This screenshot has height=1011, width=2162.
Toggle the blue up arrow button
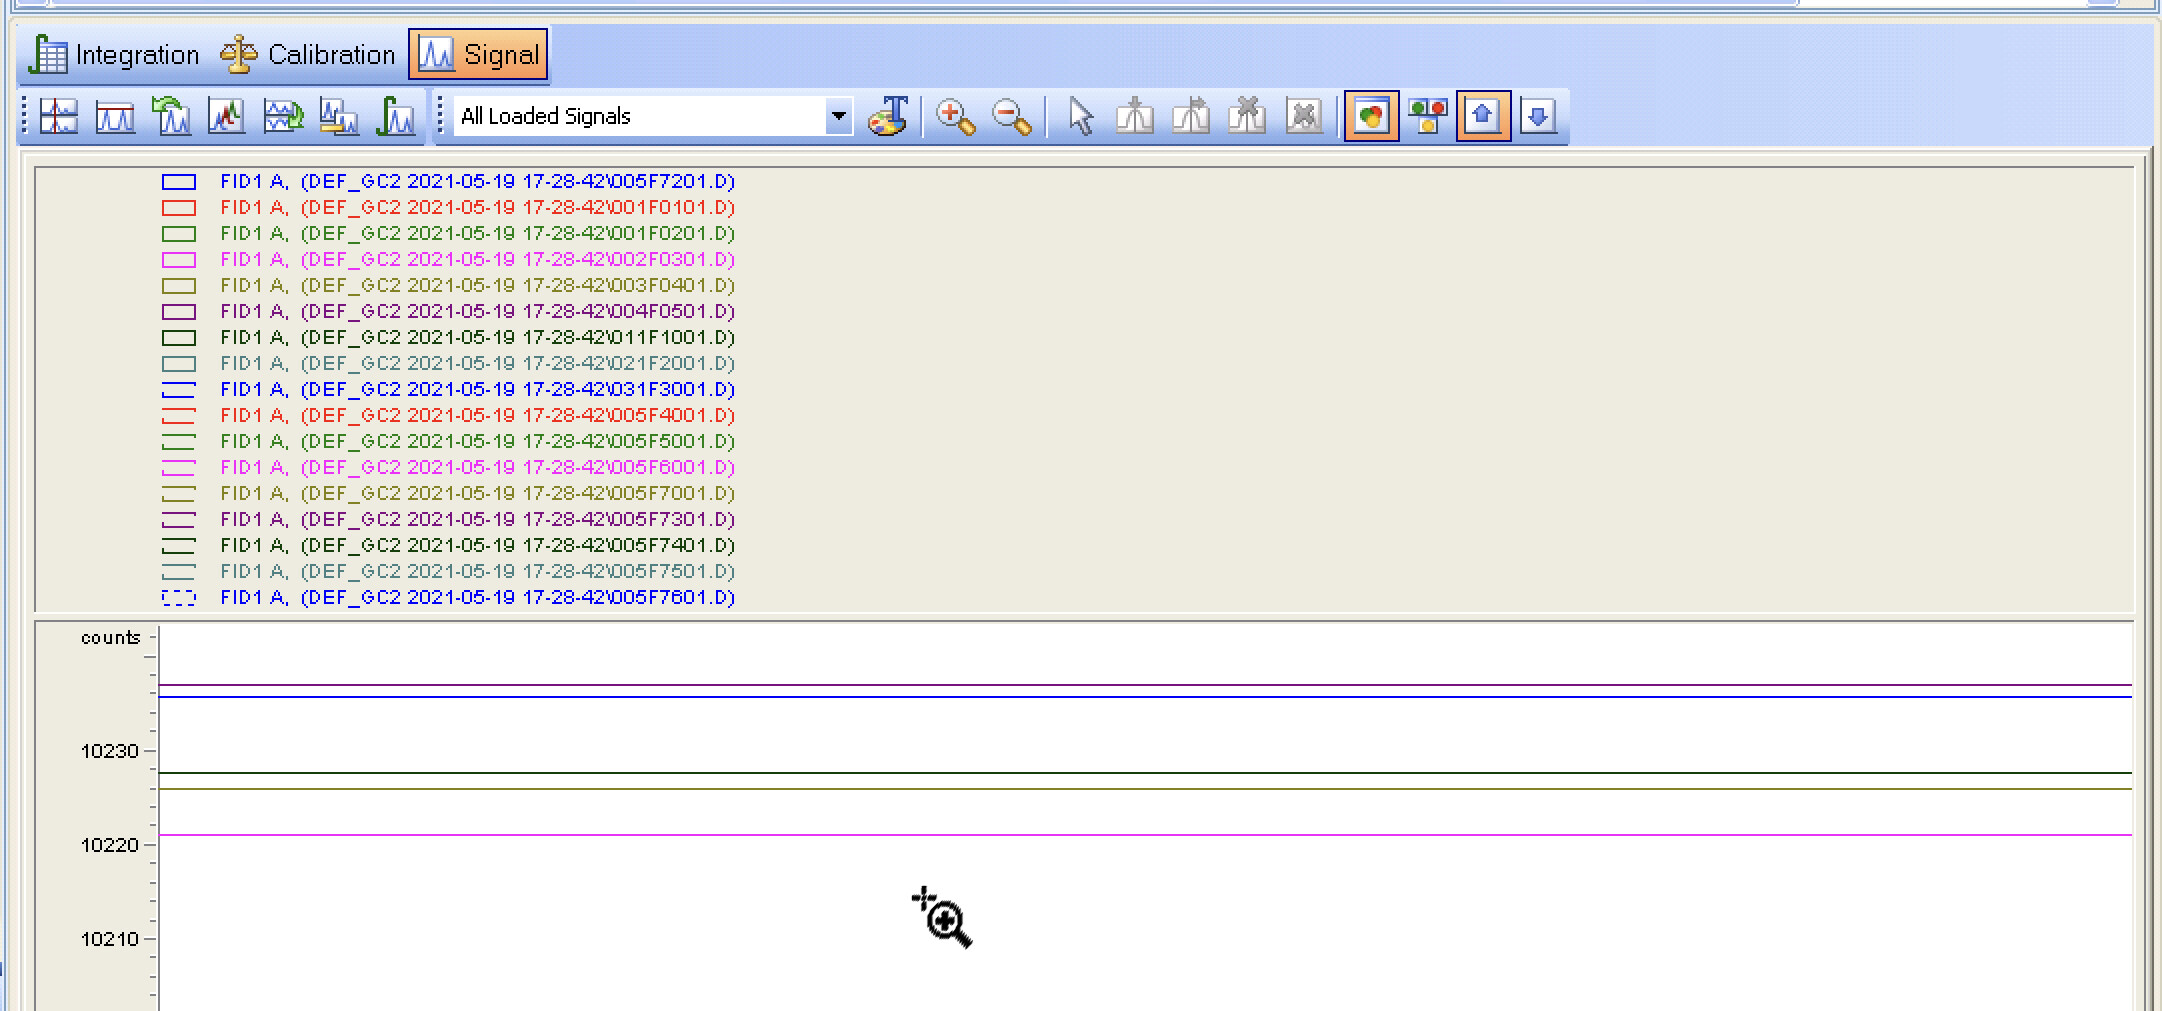1483,116
